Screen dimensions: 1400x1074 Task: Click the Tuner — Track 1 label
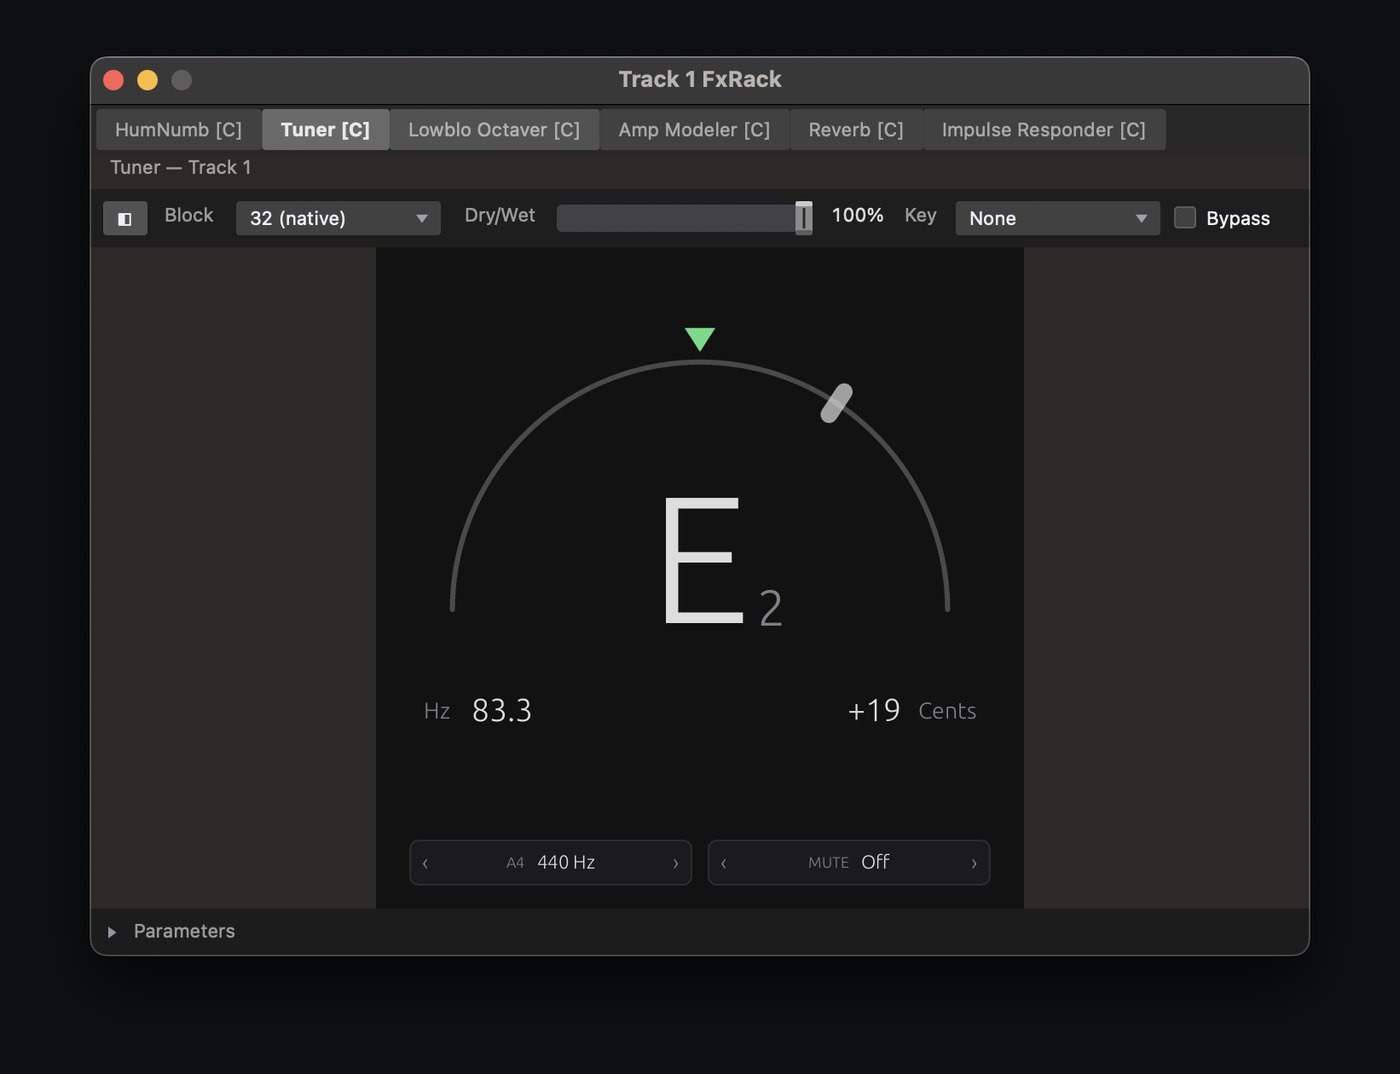point(181,168)
